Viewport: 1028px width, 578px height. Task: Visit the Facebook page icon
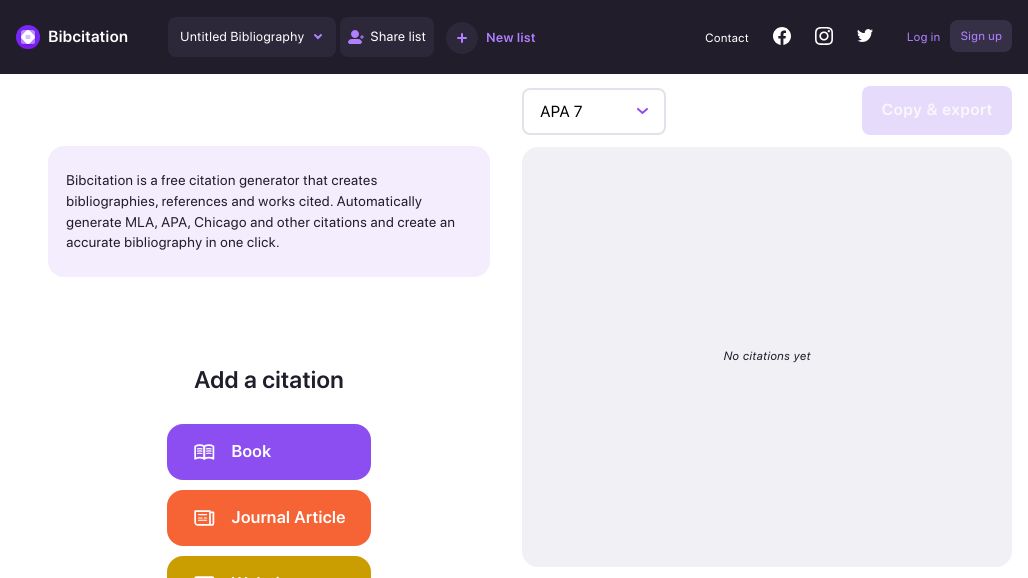coord(781,36)
